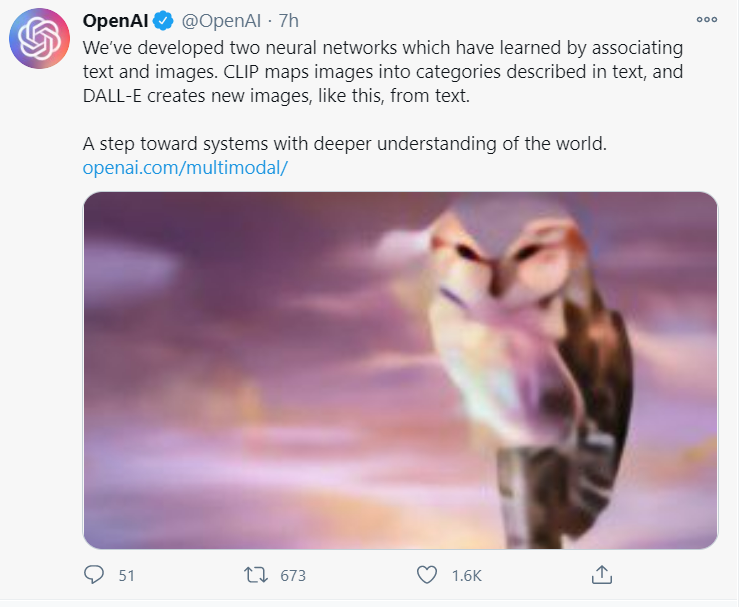Click the 'A step toward systems' sentence

345,144
